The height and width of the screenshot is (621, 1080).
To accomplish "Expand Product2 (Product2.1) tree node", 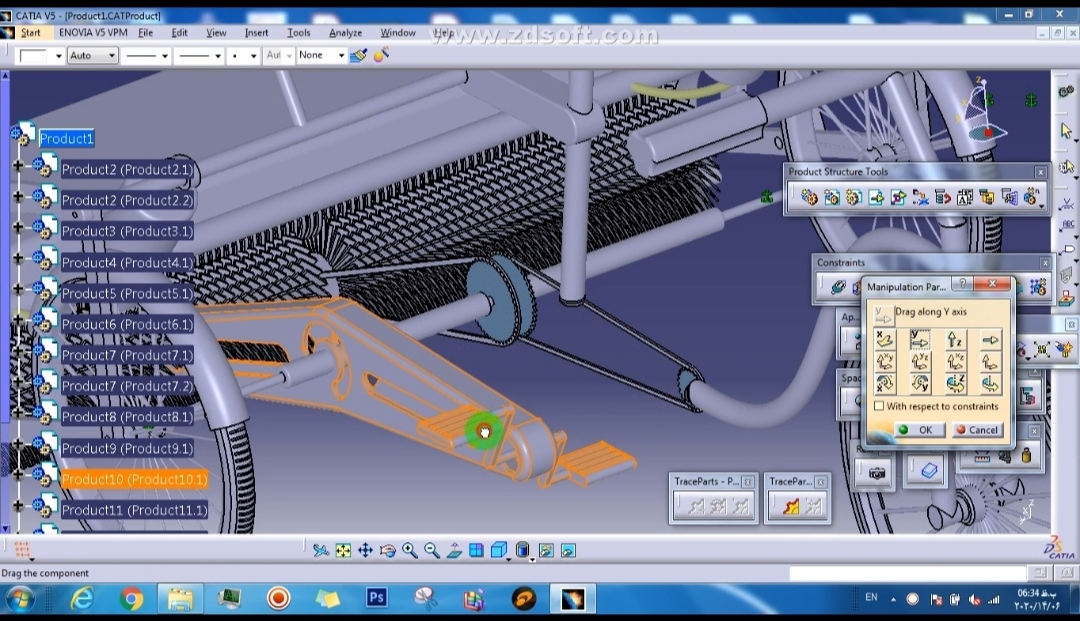I will 18,165.
